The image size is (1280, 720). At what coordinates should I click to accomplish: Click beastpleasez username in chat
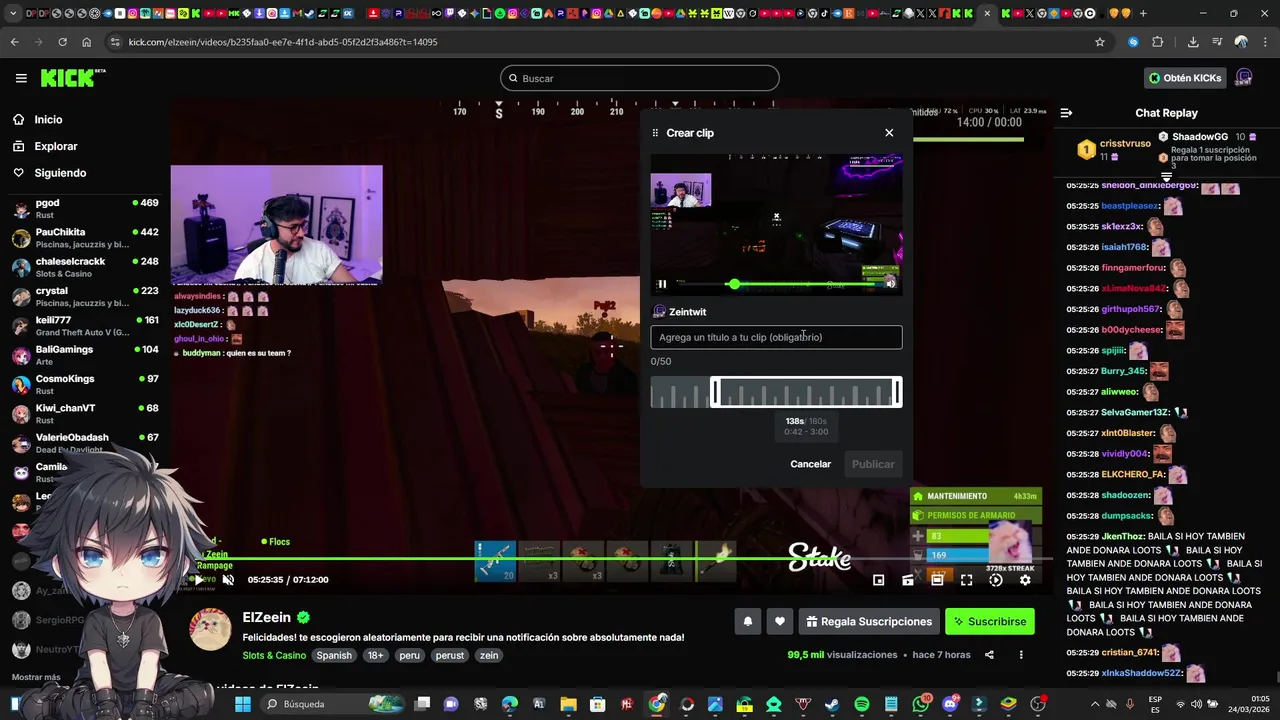coord(1129,206)
